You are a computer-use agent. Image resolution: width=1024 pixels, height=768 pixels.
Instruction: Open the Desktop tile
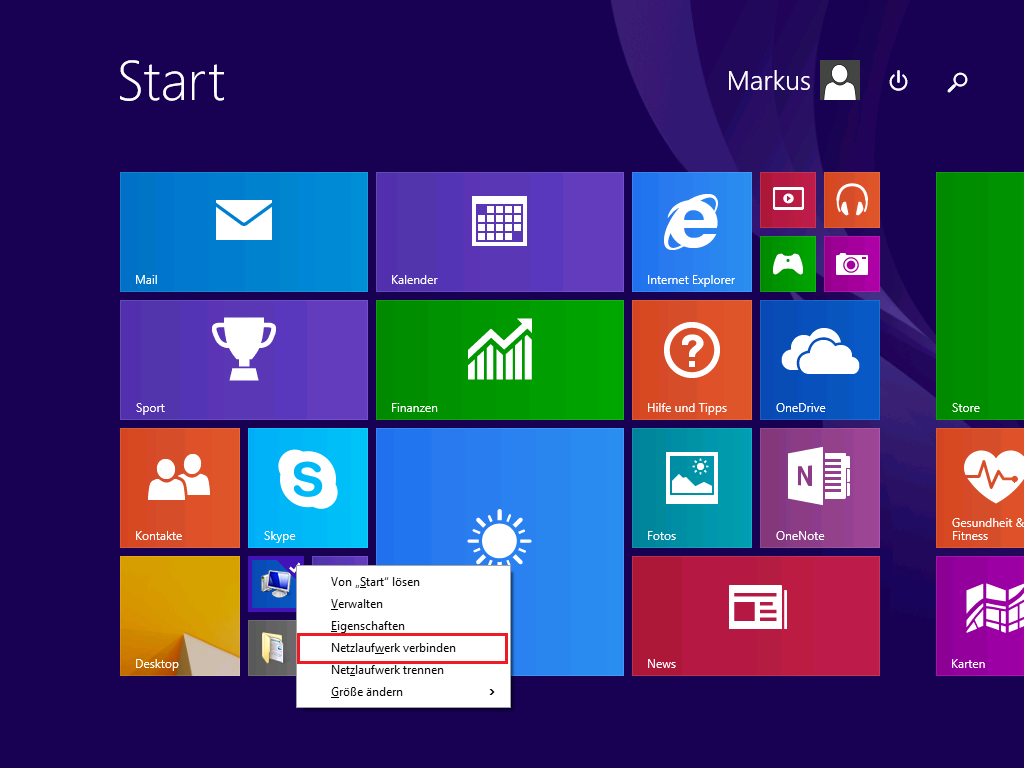pos(180,616)
